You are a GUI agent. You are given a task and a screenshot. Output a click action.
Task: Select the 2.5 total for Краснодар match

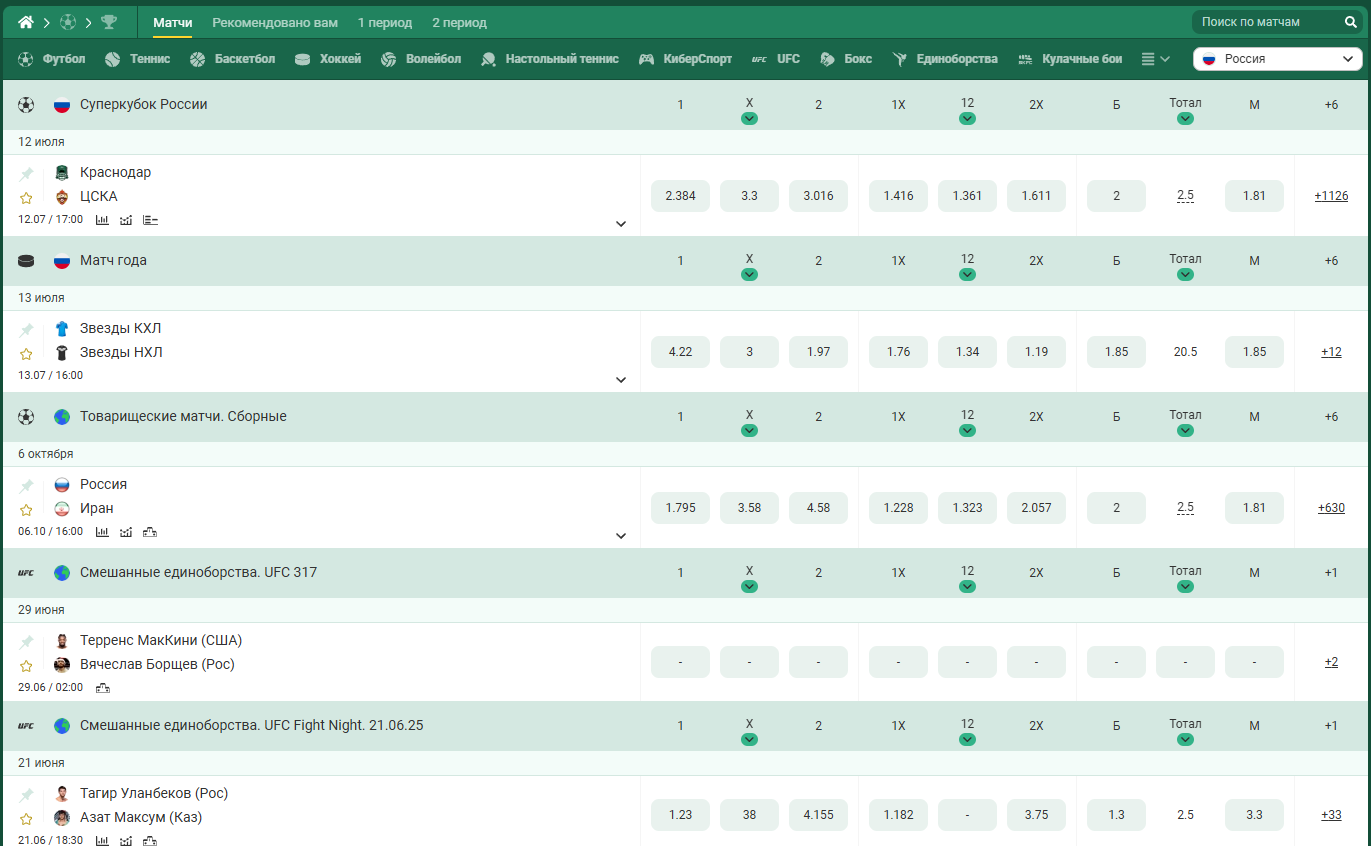tap(1185, 196)
